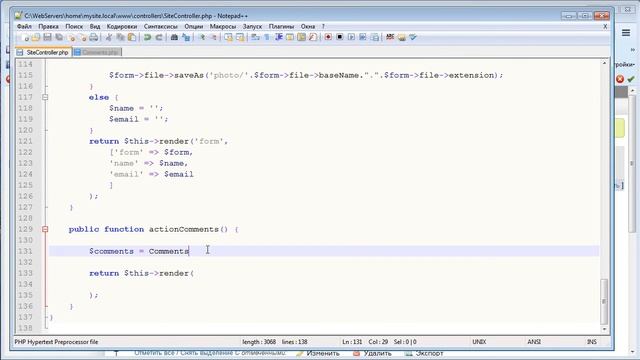640x360 pixels.
Task: Switch to the SiteController.php tab
Action: tap(44, 52)
